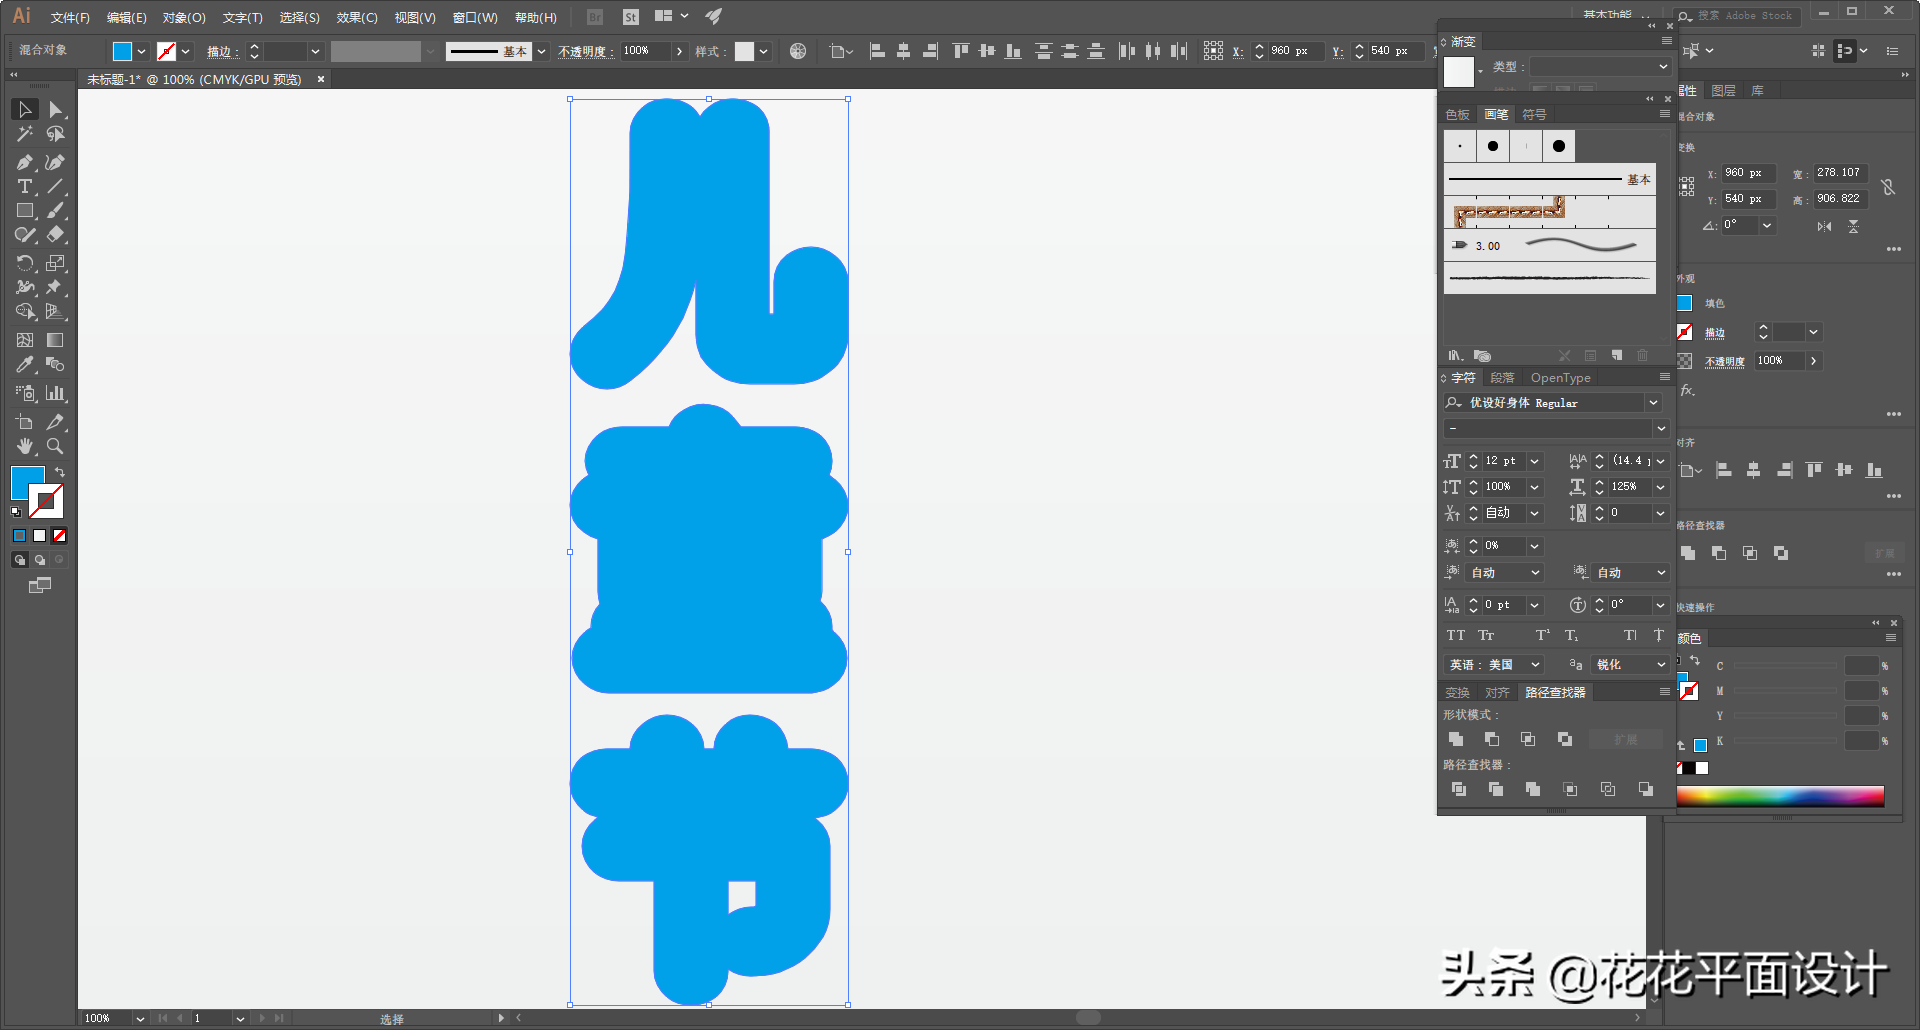The image size is (1920, 1030).
Task: Click the 填色 swatch in the Properties panel
Action: tap(1685, 303)
